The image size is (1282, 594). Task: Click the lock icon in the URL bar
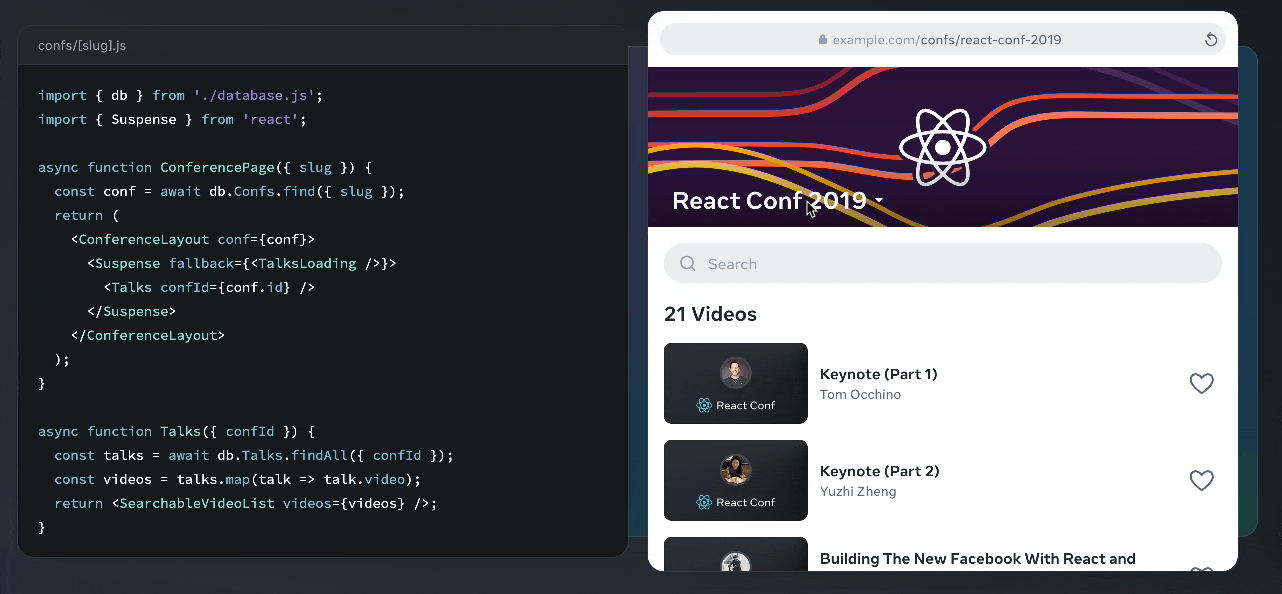pos(823,40)
